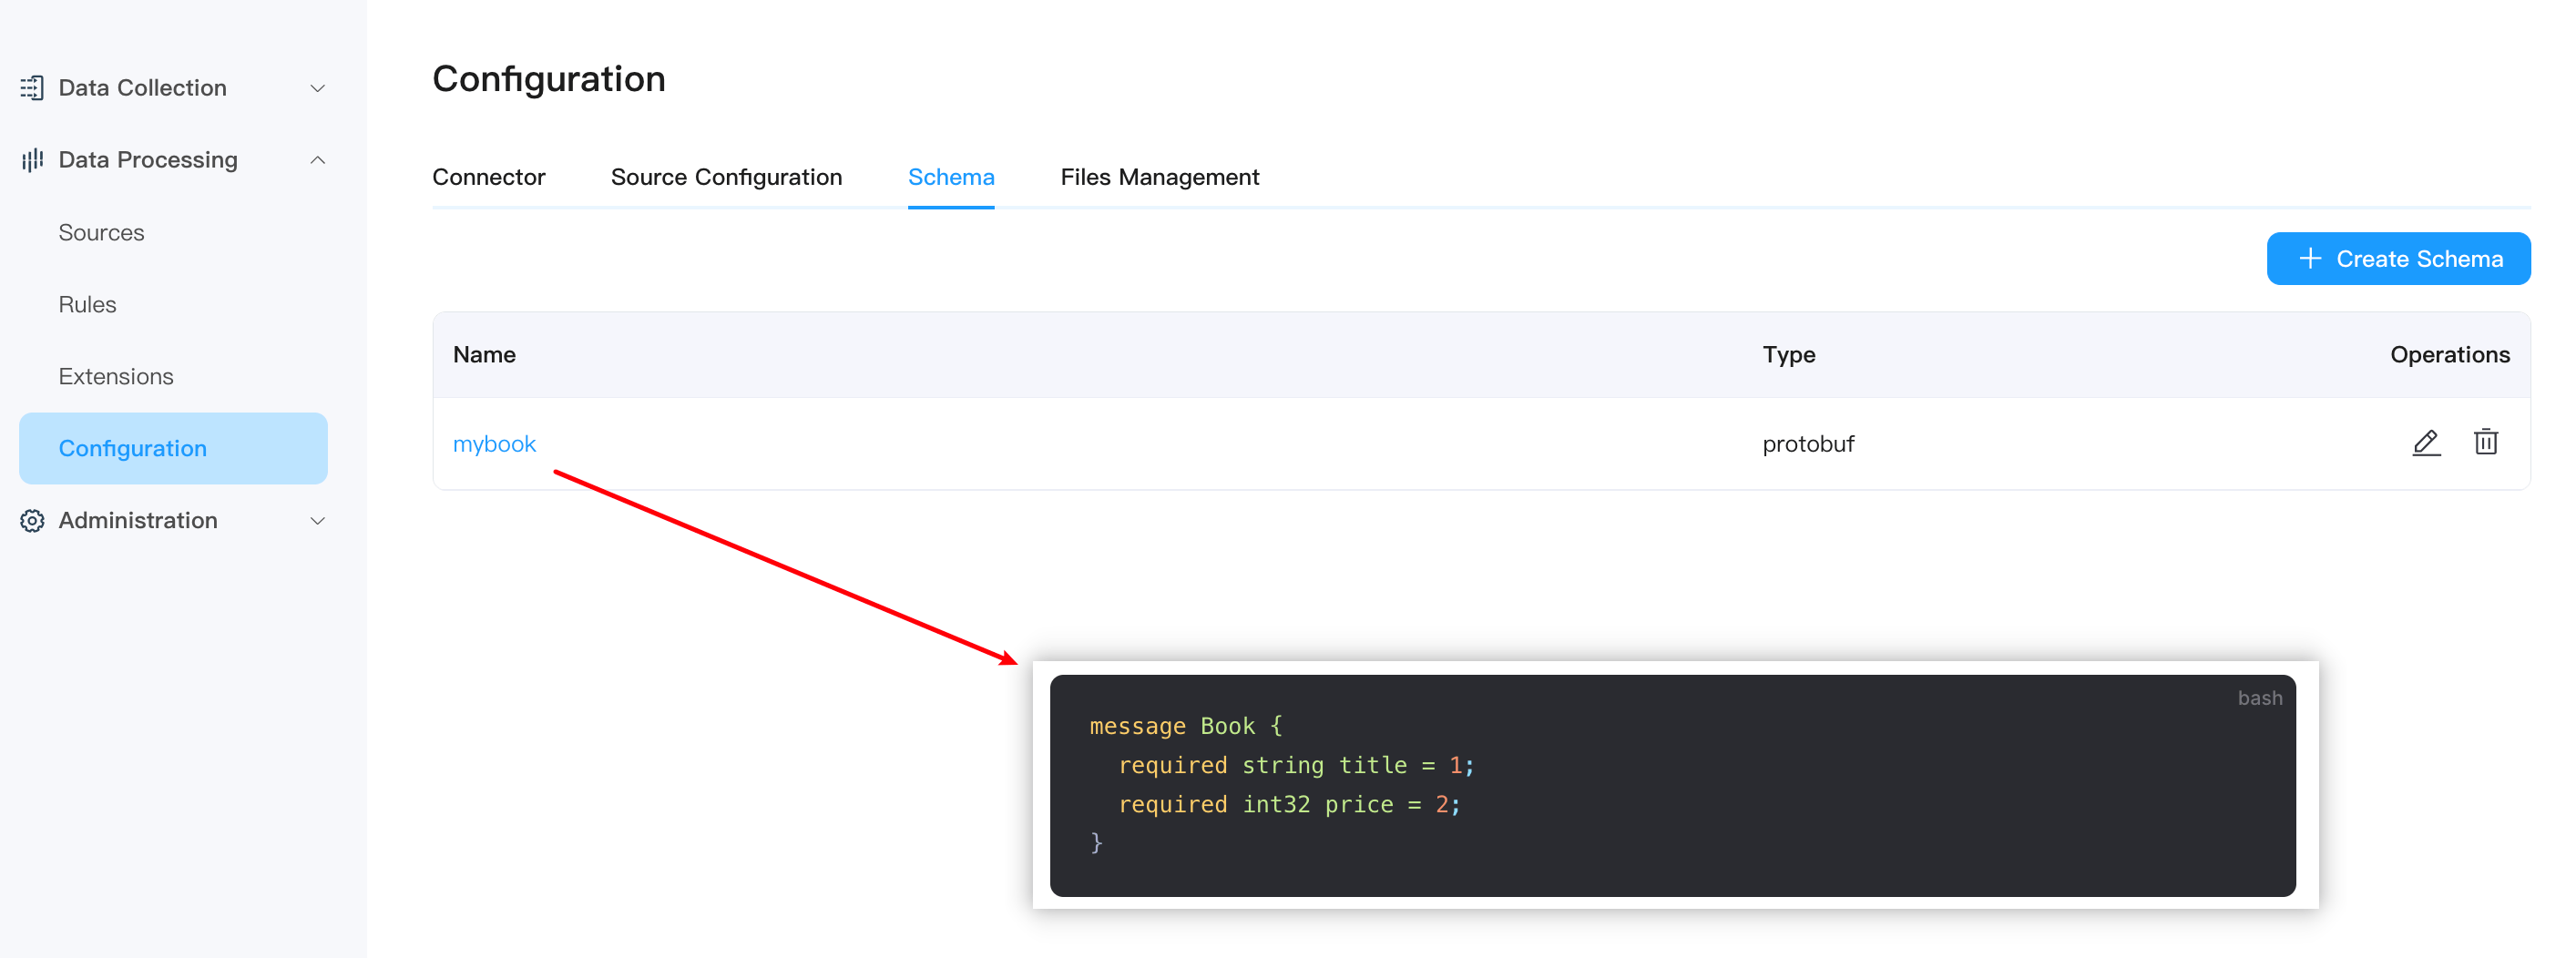Click the Name column header
Screen dimensions: 2576x958
click(484, 355)
